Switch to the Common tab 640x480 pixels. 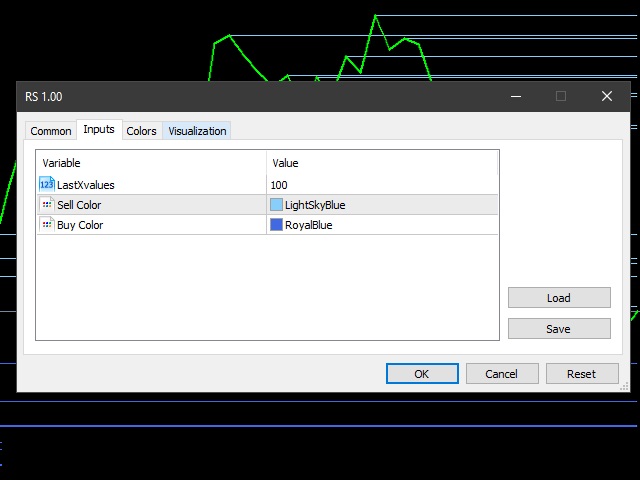(x=51, y=131)
